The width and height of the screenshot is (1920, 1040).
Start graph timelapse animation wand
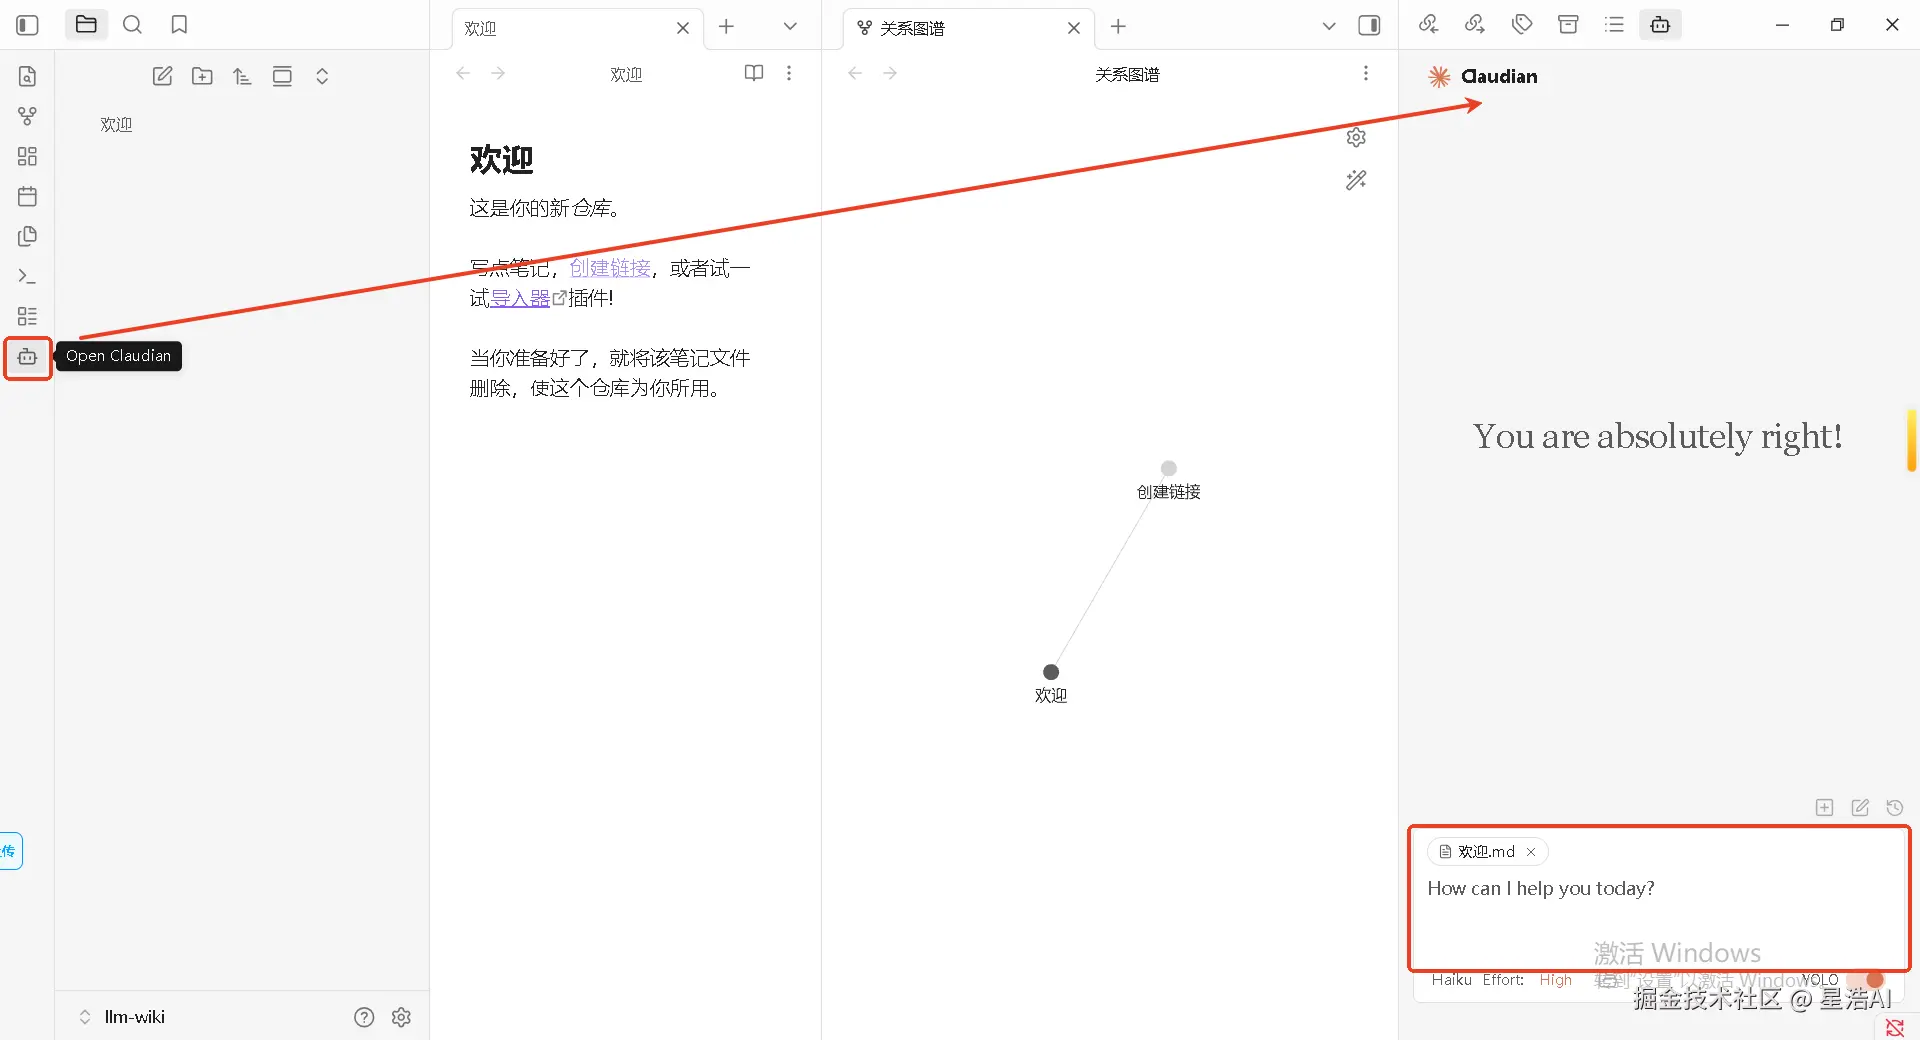[x=1356, y=180]
